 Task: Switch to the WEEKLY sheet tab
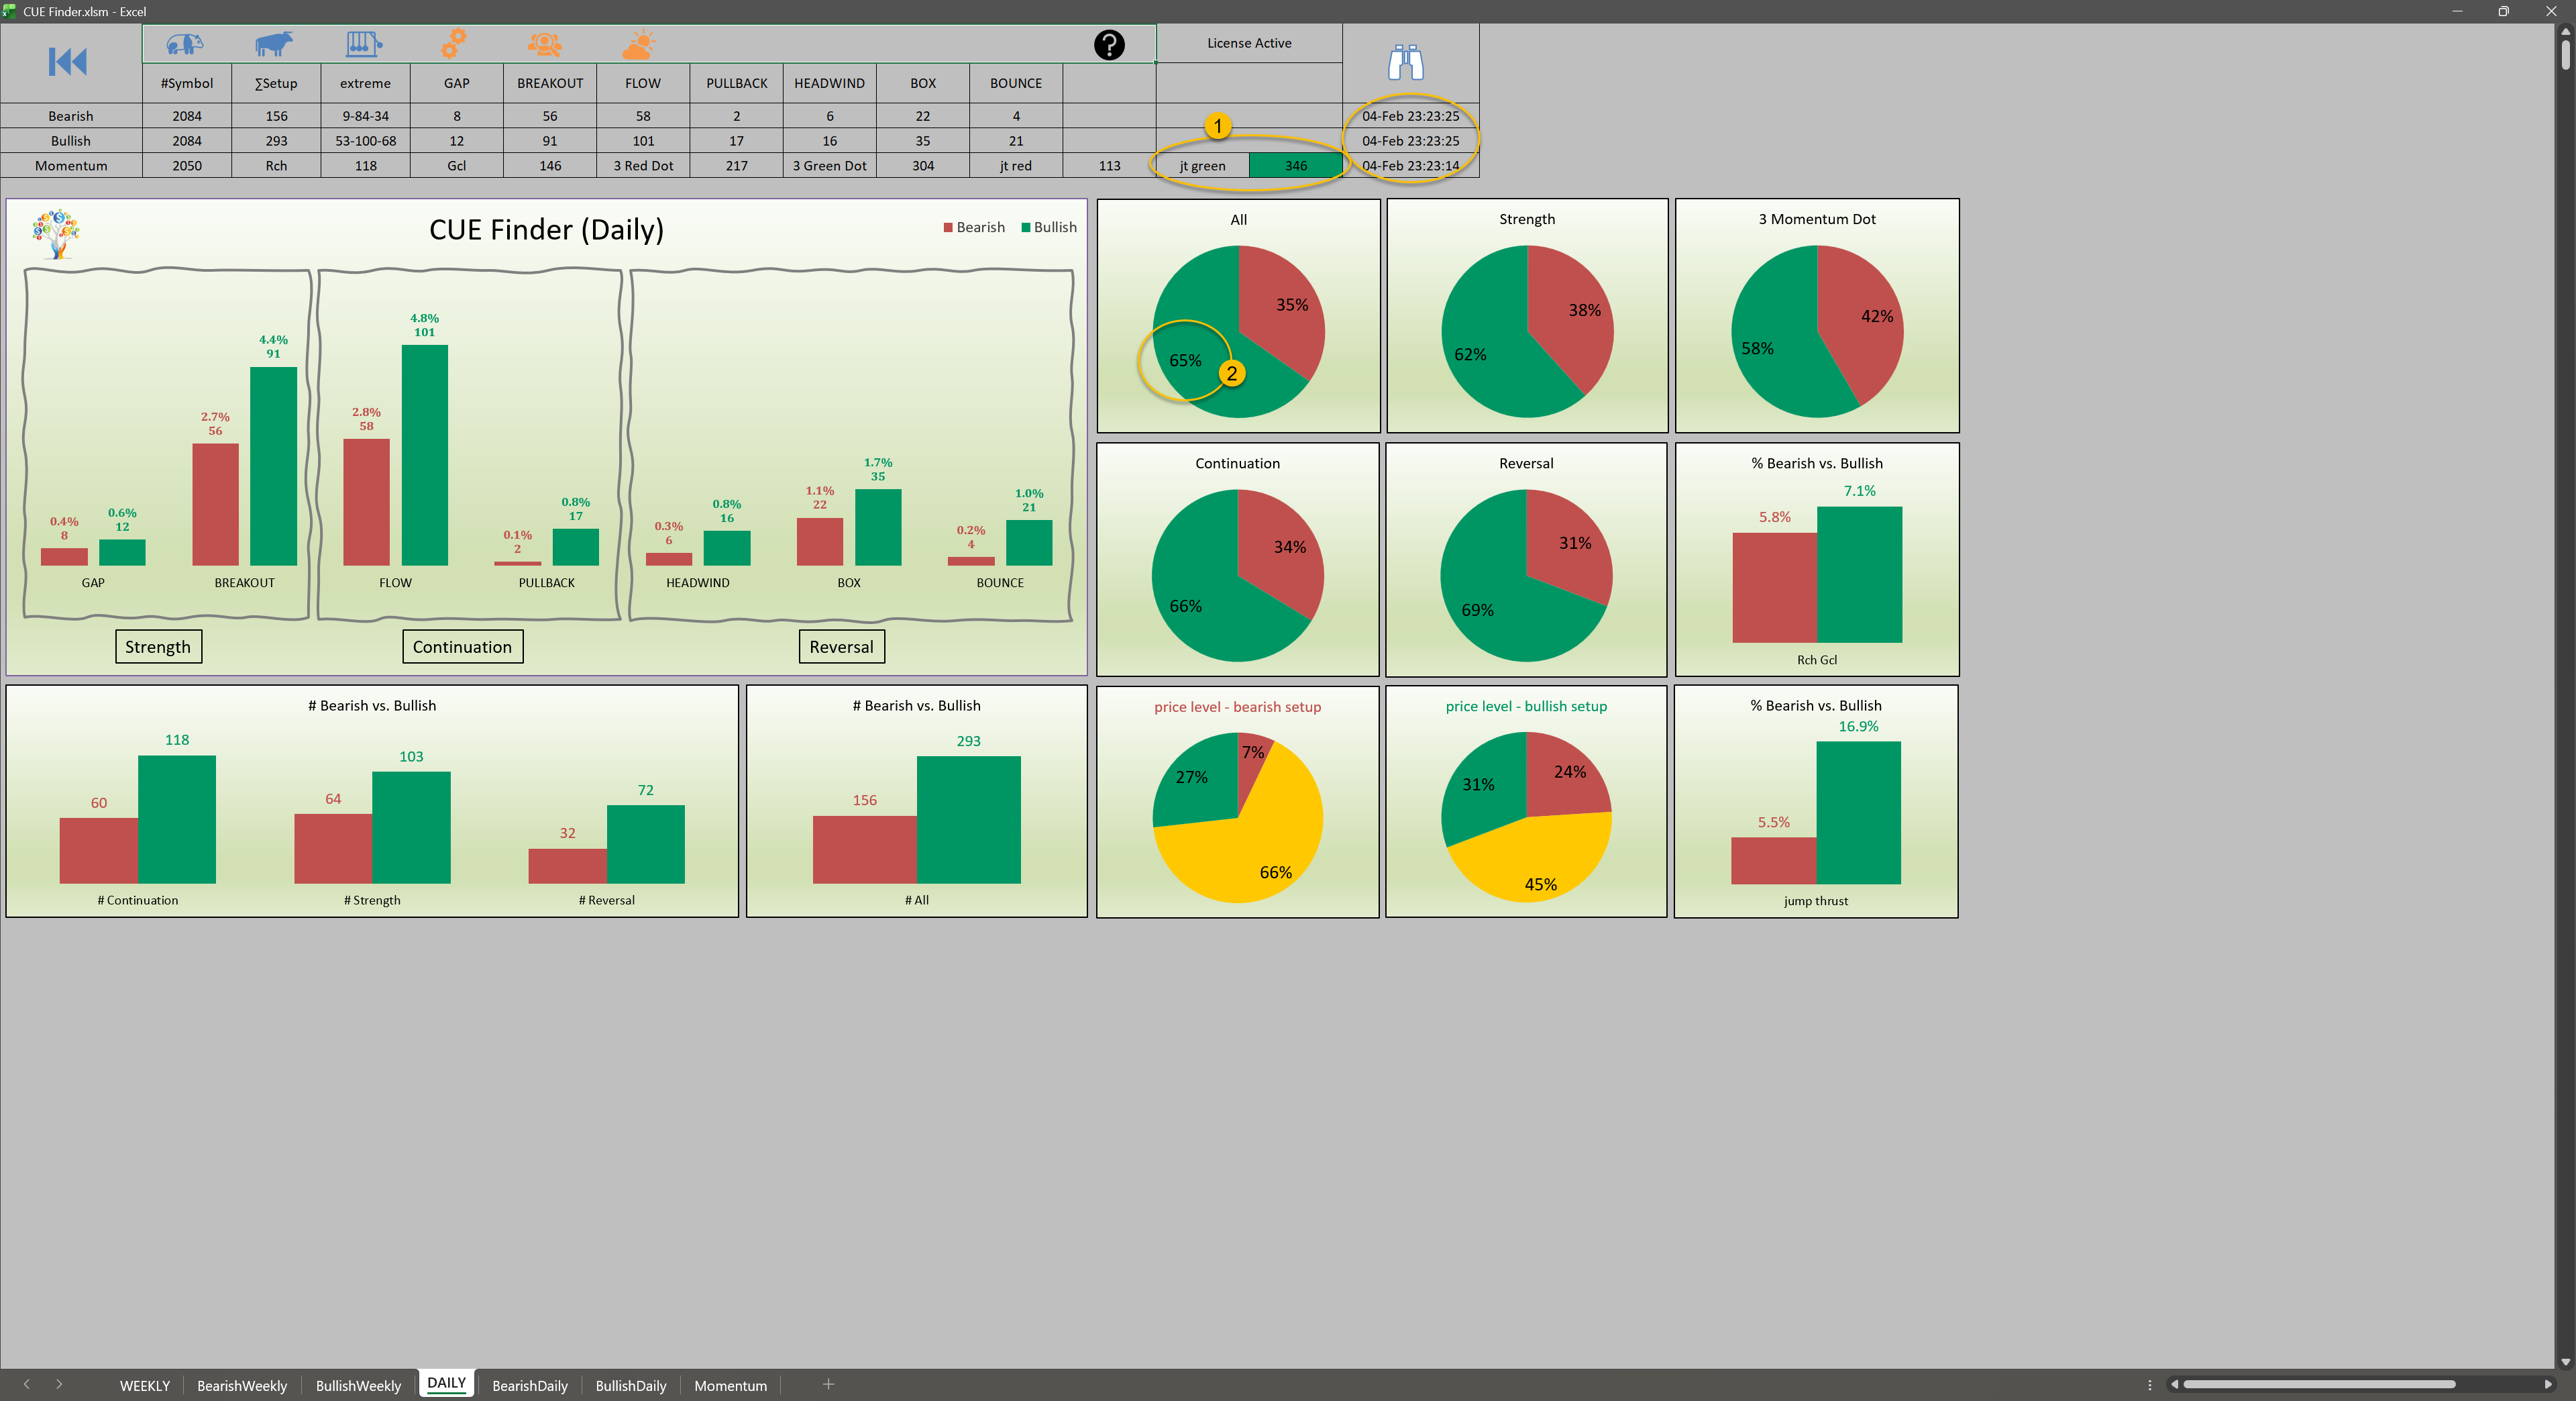pos(145,1385)
